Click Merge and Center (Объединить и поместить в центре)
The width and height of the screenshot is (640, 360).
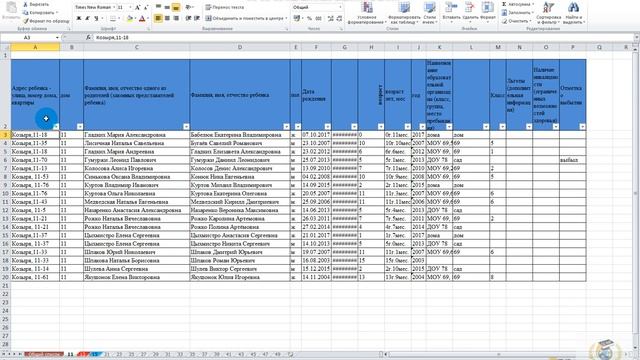[x=246, y=18]
